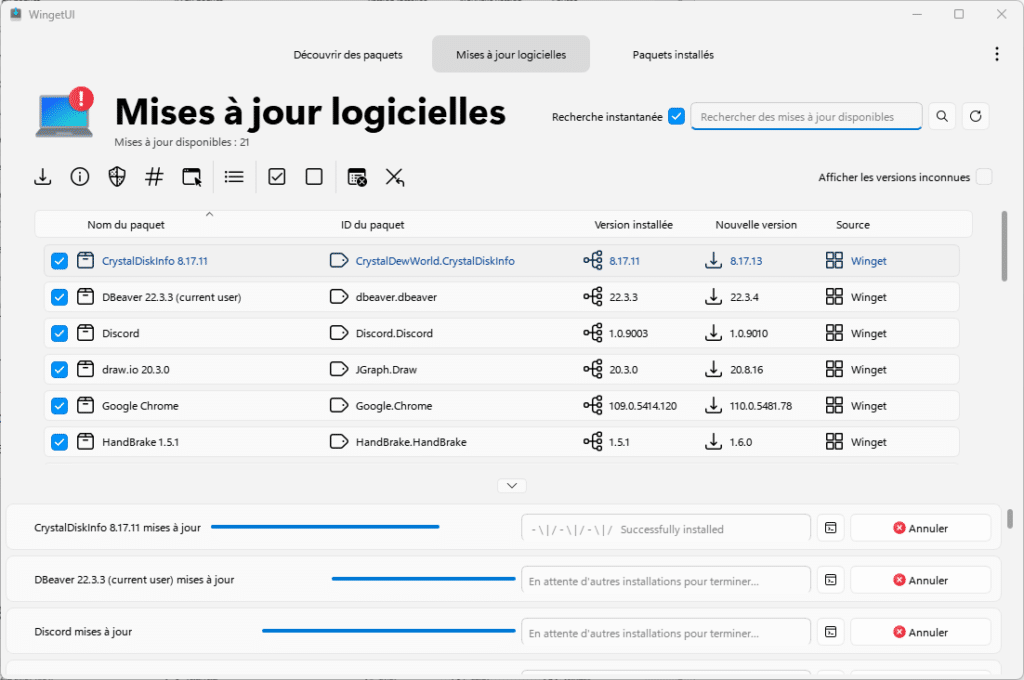Click the Discord En attente status field
Image resolution: width=1024 pixels, height=680 pixels.
pos(666,632)
